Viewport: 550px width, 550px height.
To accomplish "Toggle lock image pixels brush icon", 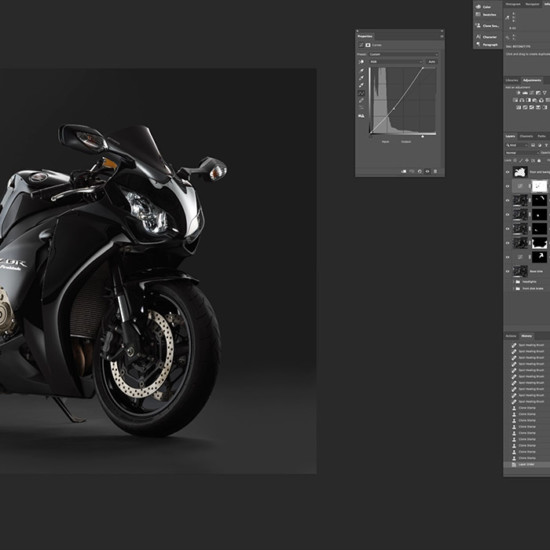I will click(x=521, y=161).
